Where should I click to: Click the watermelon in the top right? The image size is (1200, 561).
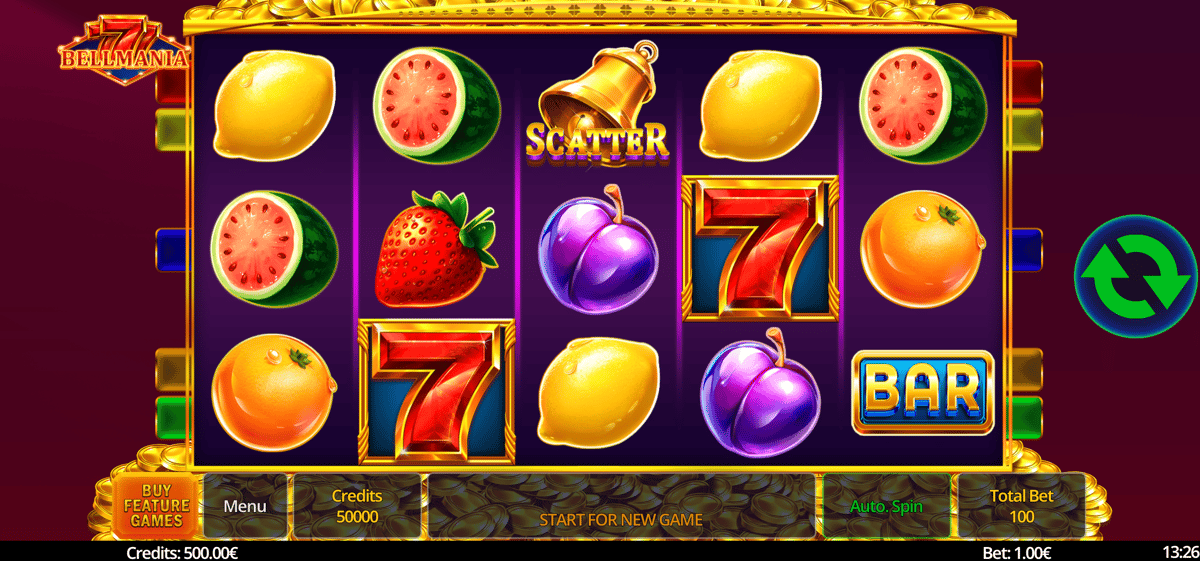click(922, 104)
